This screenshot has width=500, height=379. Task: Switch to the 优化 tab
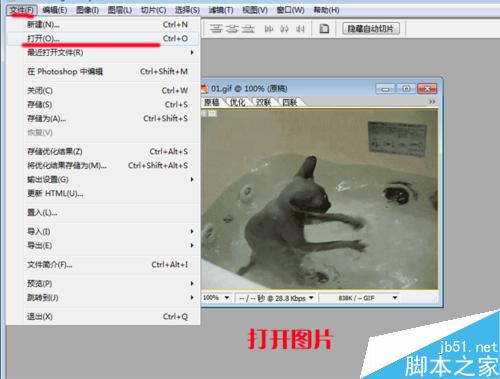point(237,102)
